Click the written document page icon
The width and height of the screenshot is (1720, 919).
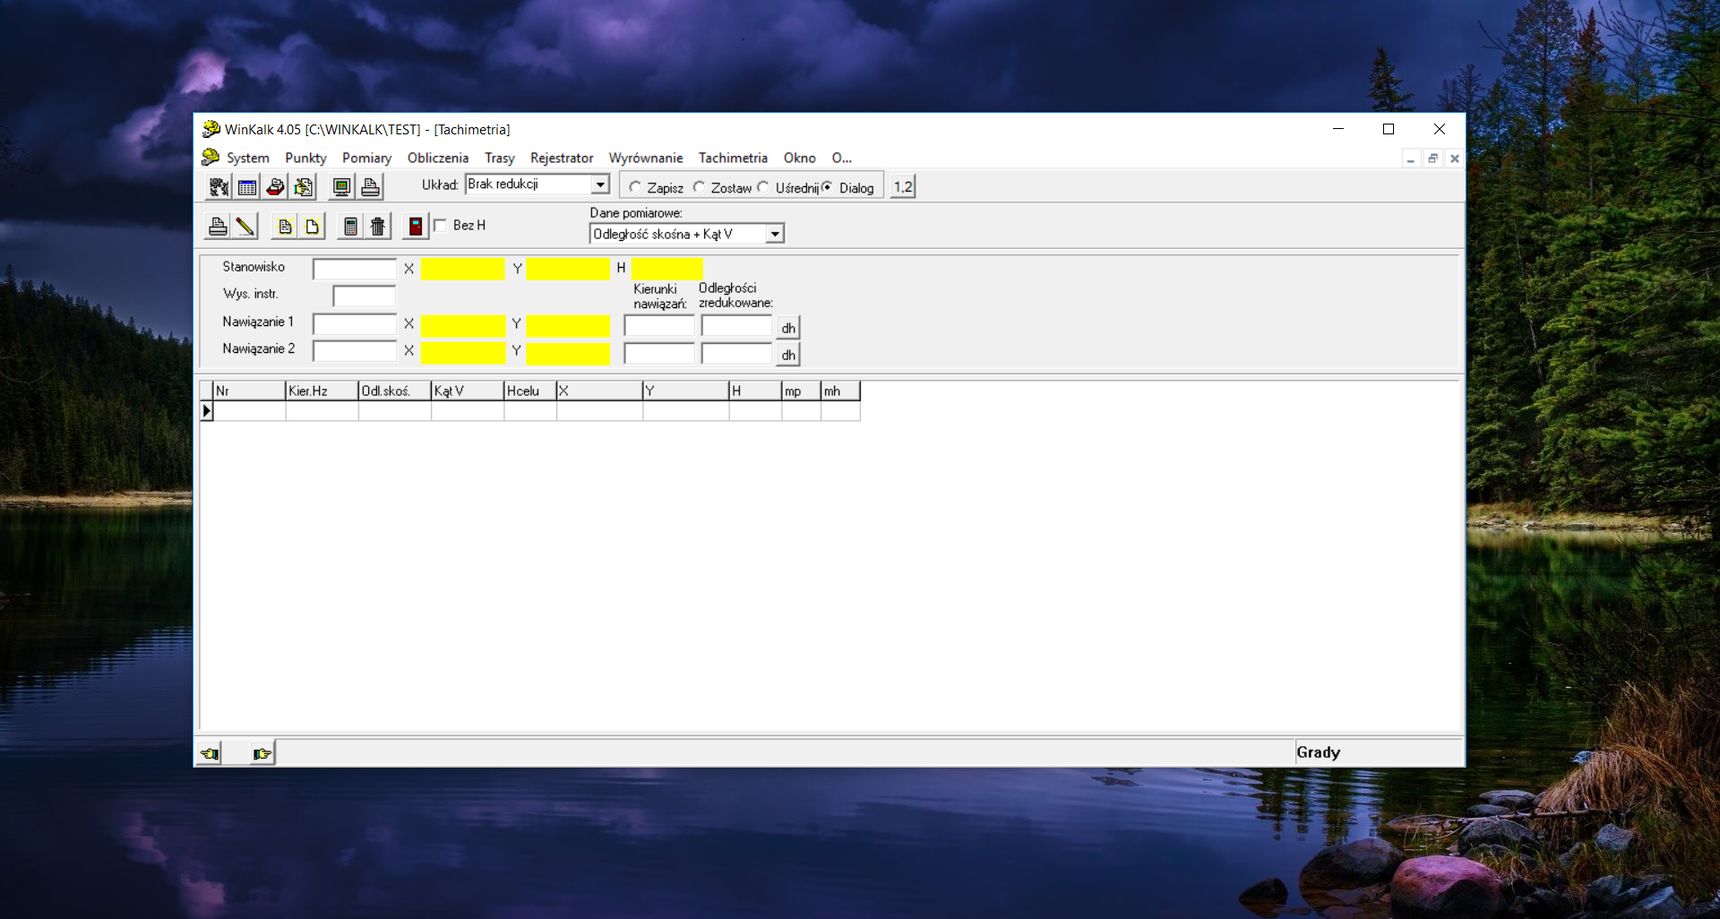(285, 226)
